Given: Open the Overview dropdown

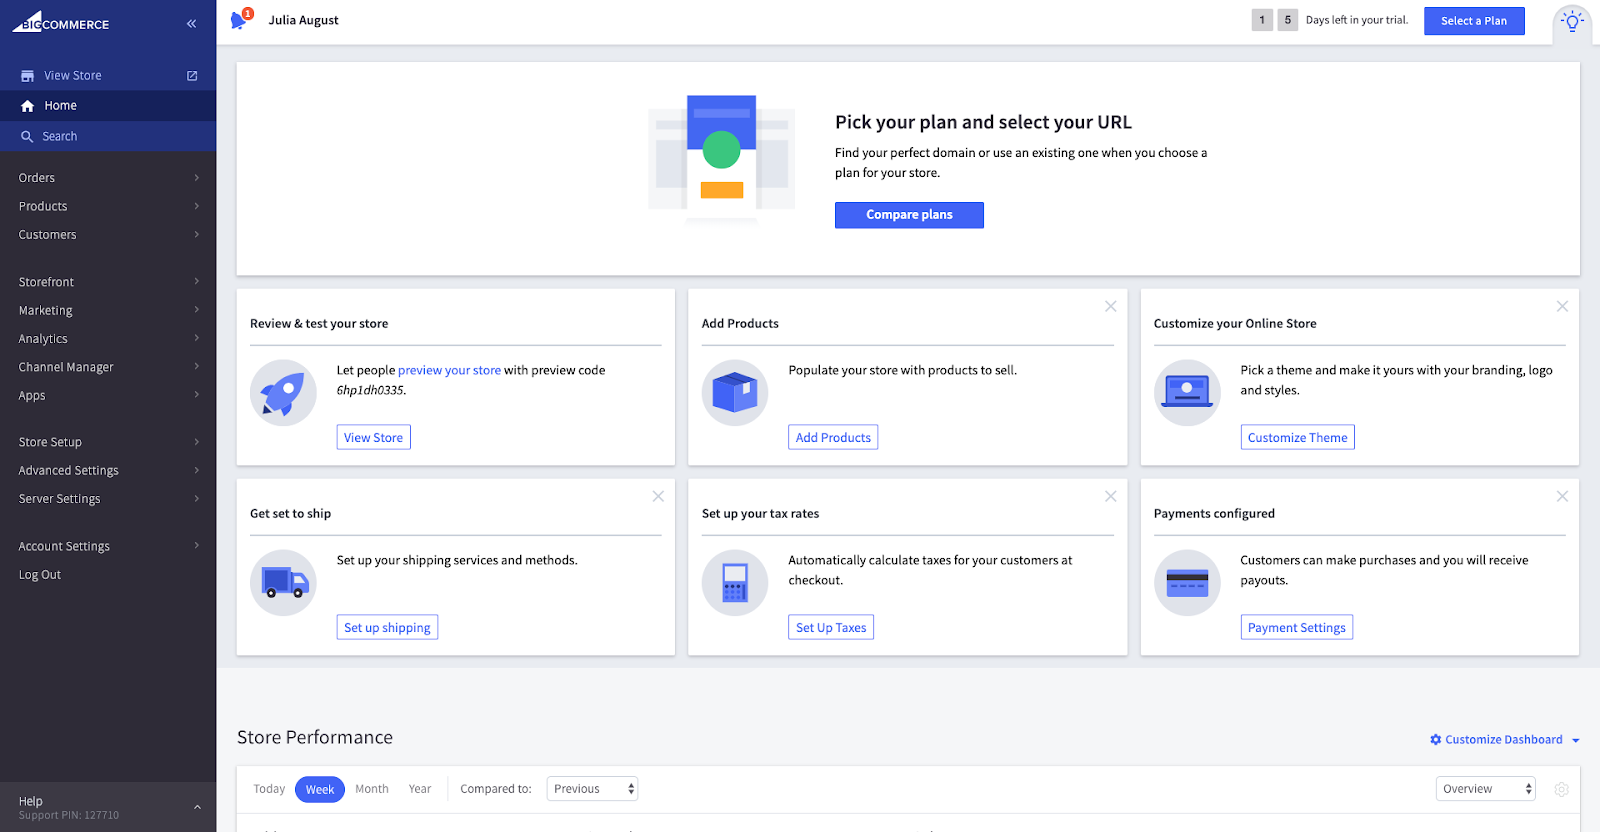Looking at the screenshot, I should (1485, 789).
